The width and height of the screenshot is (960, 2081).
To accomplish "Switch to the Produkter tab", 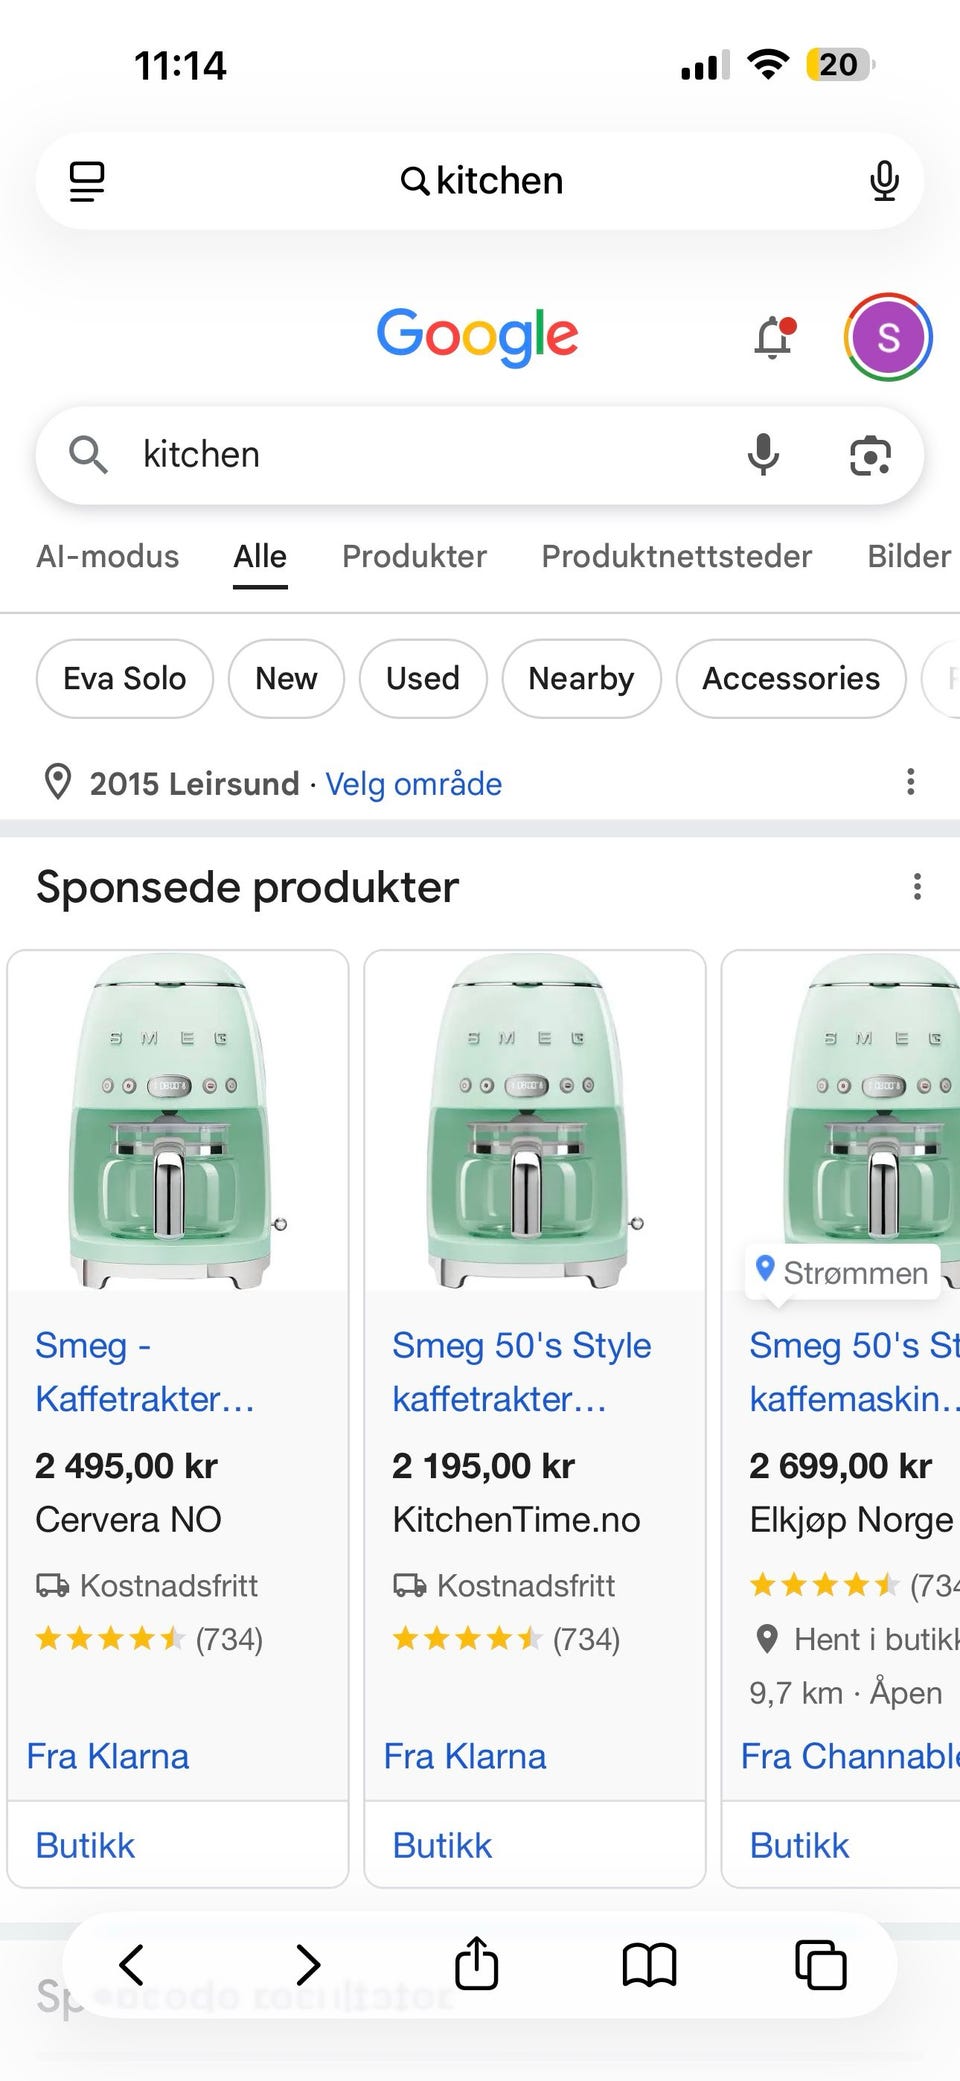I will [x=414, y=556].
